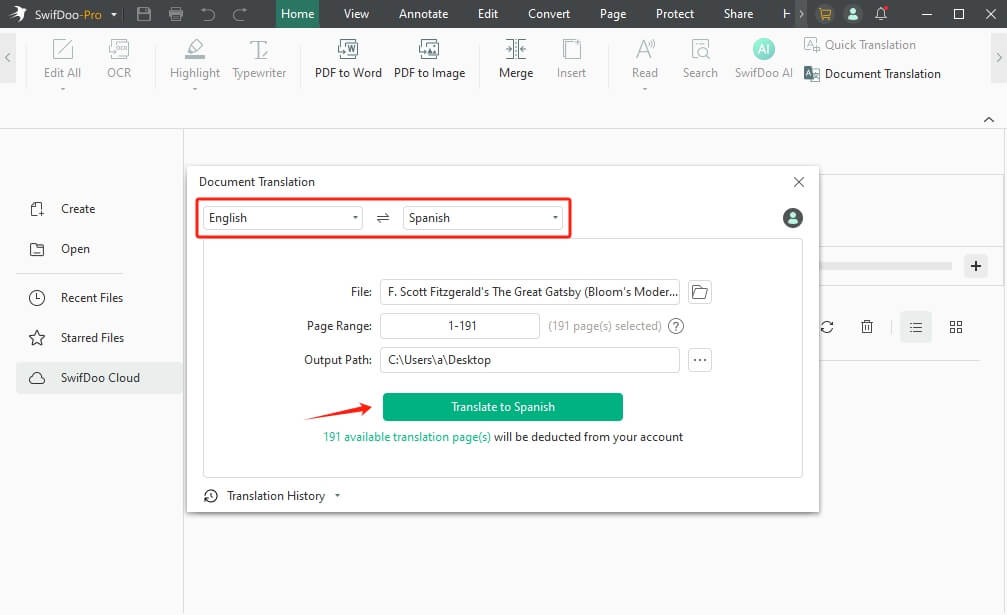Switch to the Share tab
Viewport: 1007px width, 615px height.
738,13
